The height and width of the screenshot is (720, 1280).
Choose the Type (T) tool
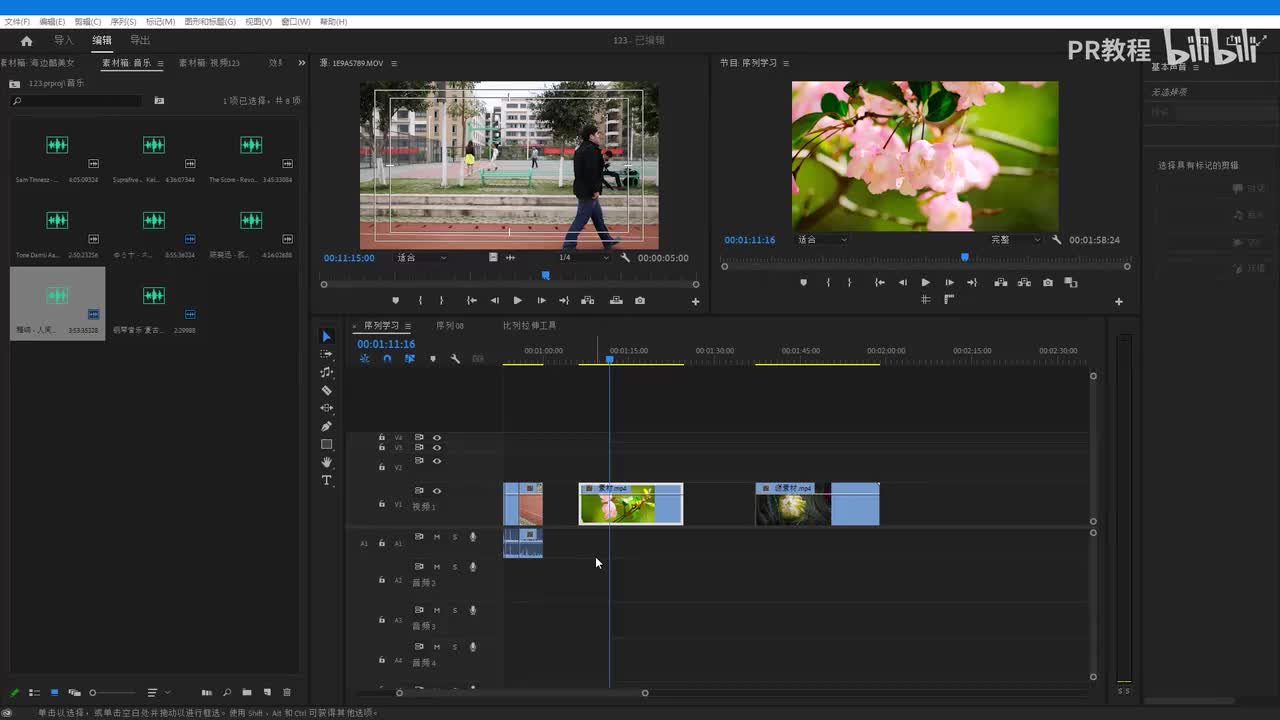coord(326,481)
